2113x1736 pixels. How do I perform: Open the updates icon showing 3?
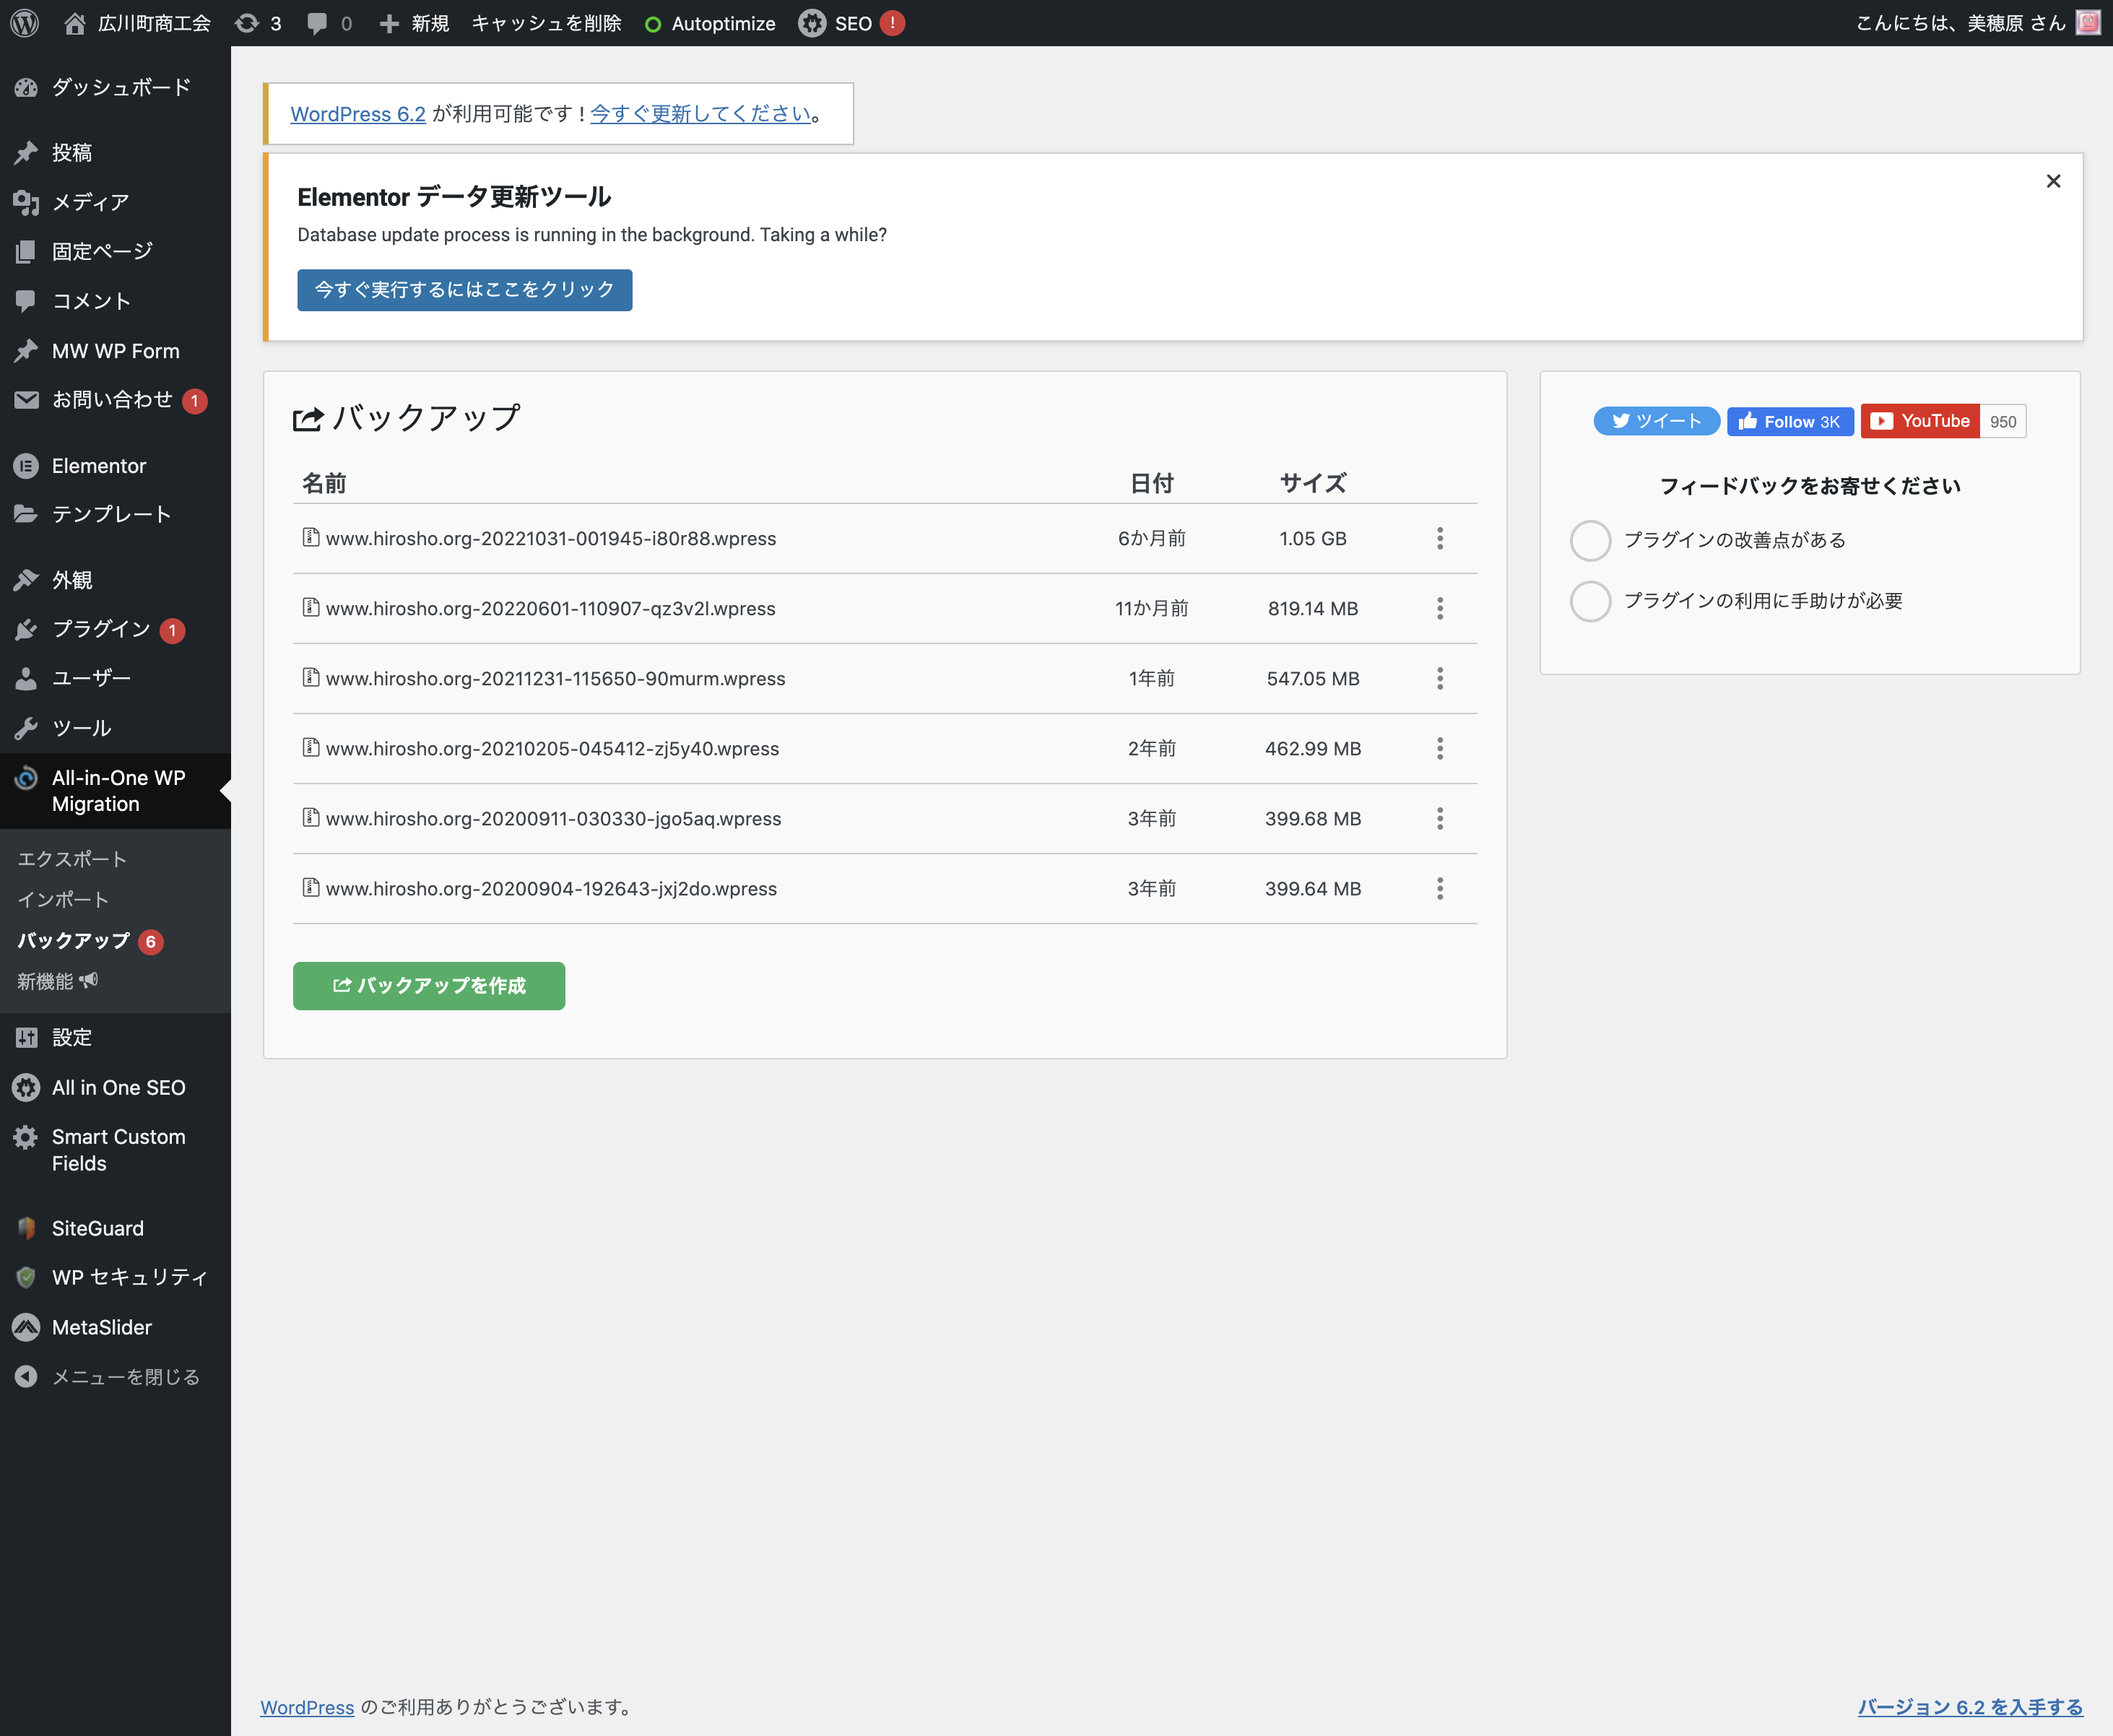click(258, 23)
